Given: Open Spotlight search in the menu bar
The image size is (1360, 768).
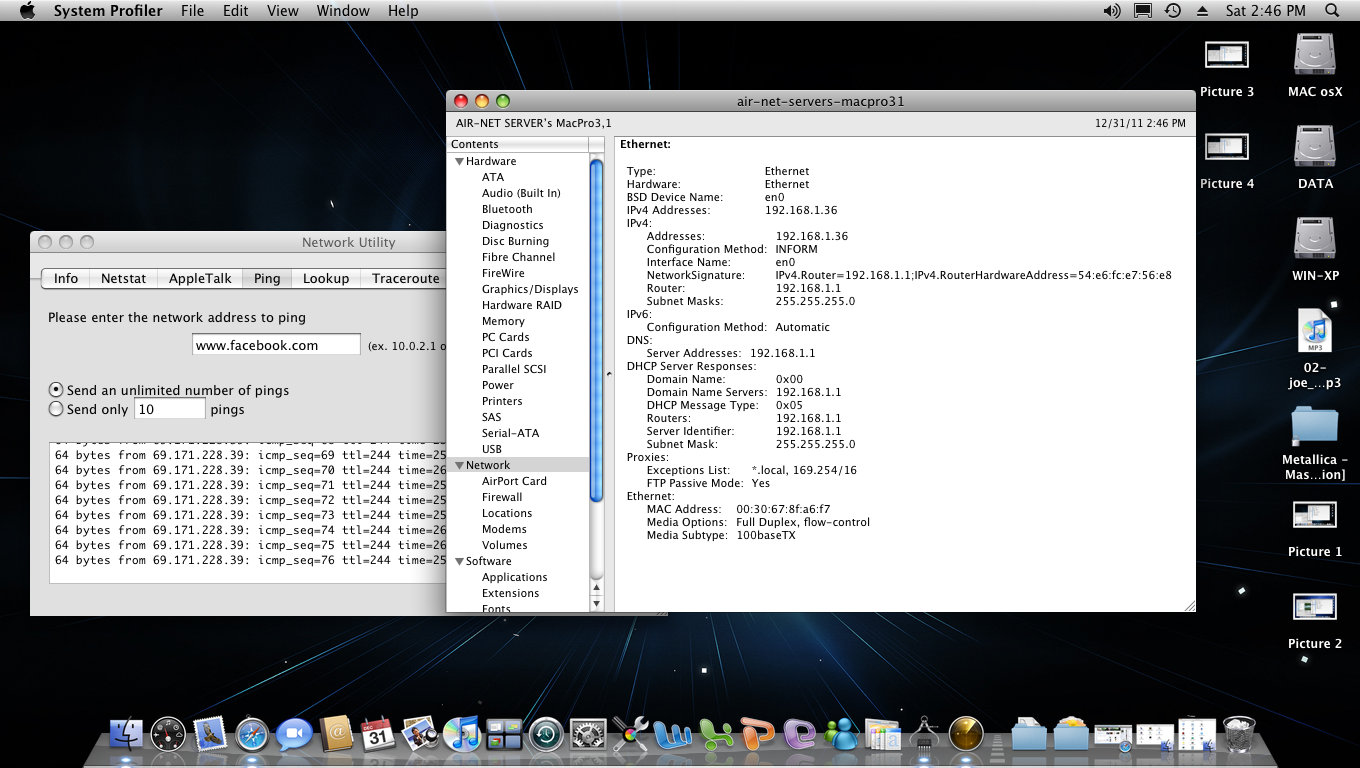Looking at the screenshot, I should [x=1334, y=11].
